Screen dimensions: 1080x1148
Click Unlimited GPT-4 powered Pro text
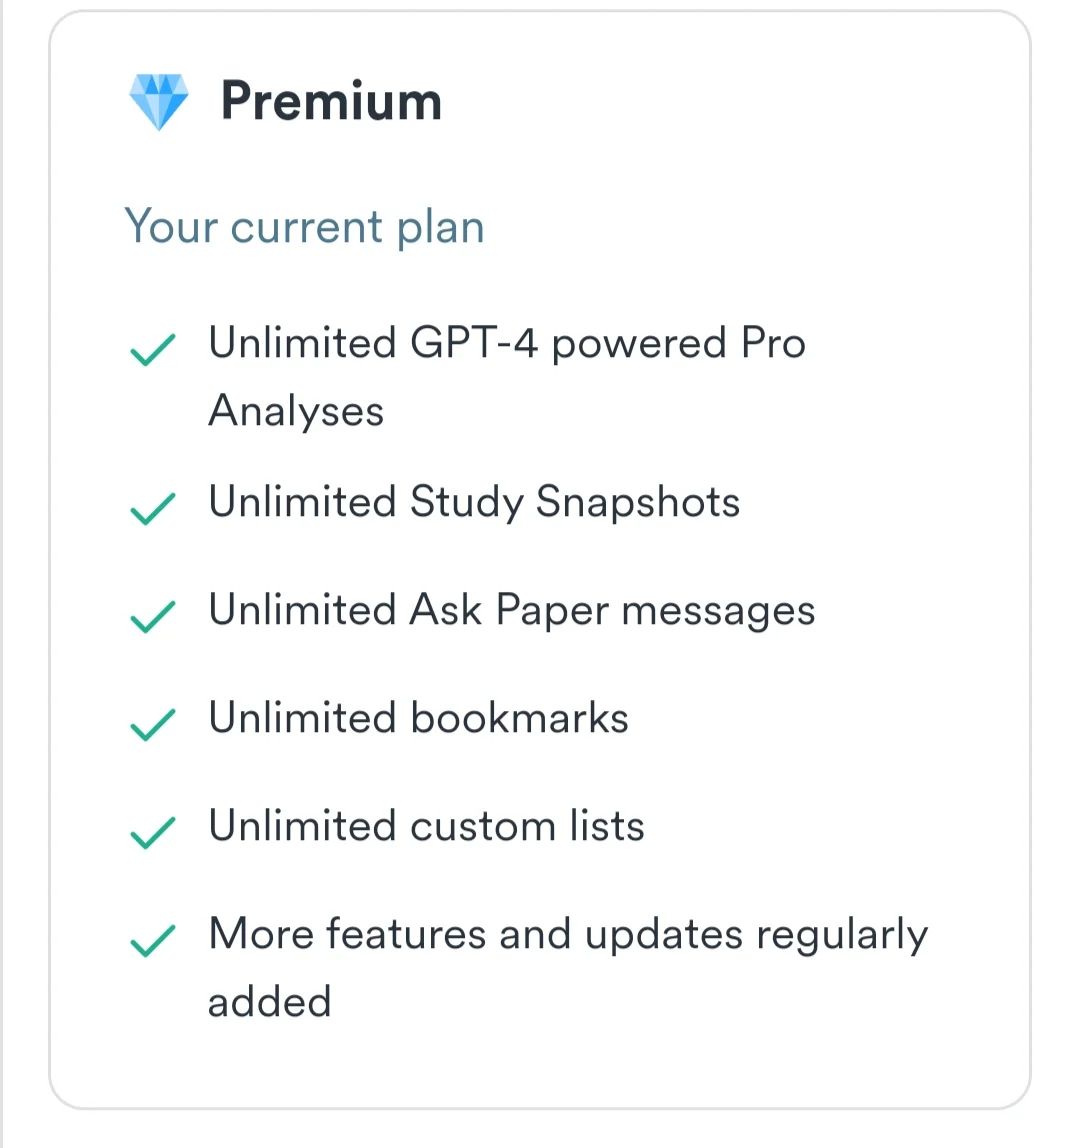[x=507, y=343]
